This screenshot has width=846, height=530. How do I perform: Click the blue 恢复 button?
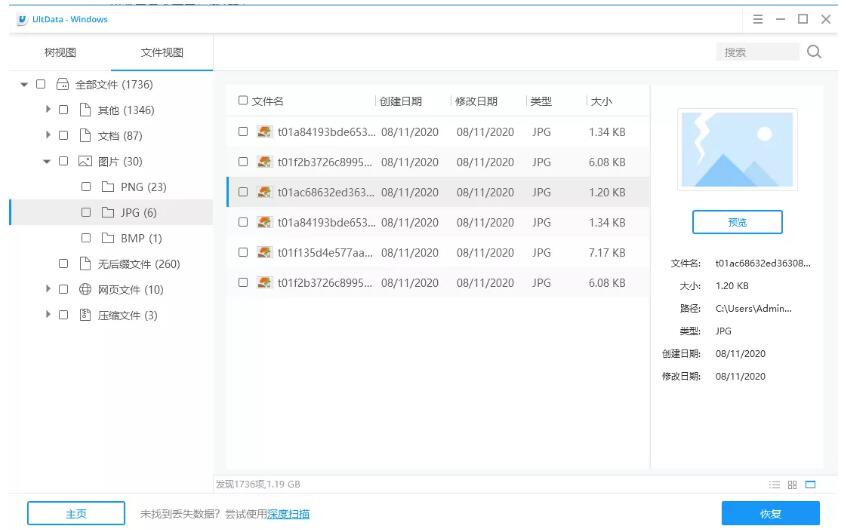[x=770, y=514]
